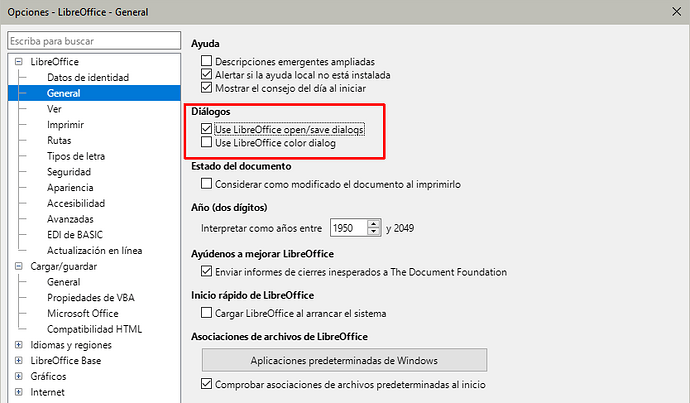This screenshot has width=690, height=403.
Task: Expand the Internet tree node
Action: 19,393
